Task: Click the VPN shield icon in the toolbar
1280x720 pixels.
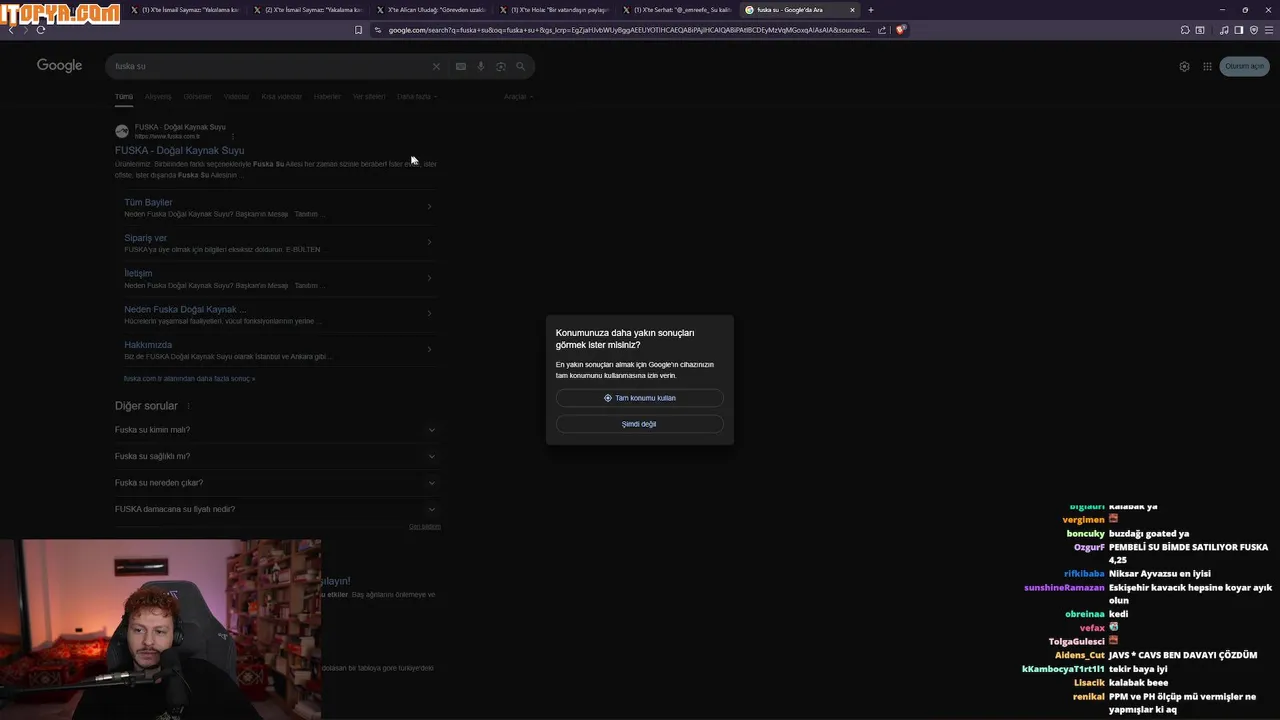Action: tap(1254, 30)
